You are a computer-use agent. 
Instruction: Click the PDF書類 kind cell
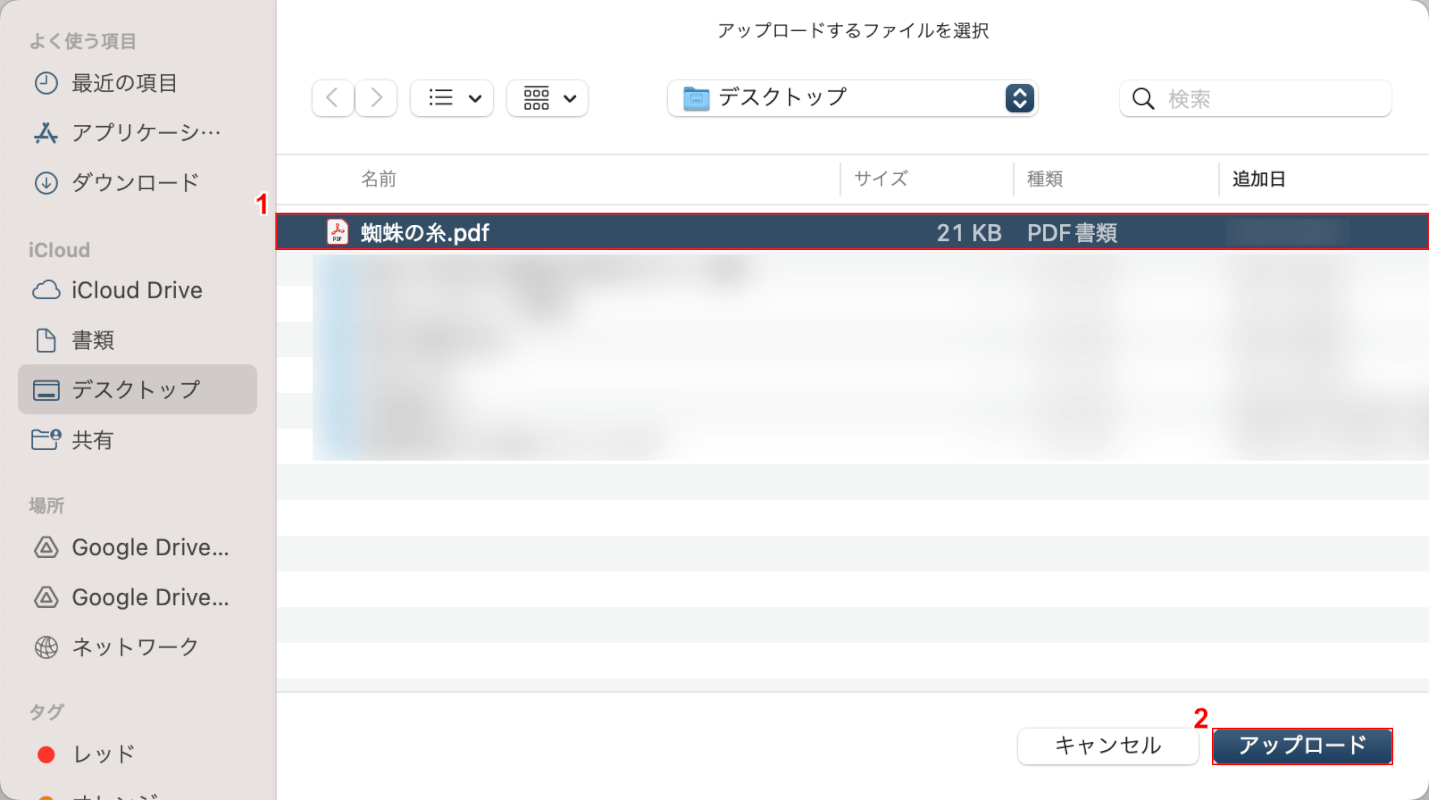click(1072, 233)
